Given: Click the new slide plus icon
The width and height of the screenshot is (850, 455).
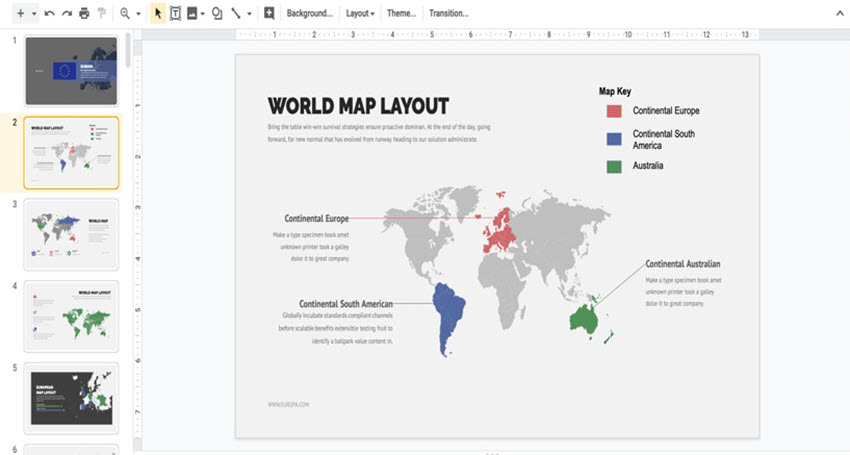Looking at the screenshot, I should (x=19, y=13).
